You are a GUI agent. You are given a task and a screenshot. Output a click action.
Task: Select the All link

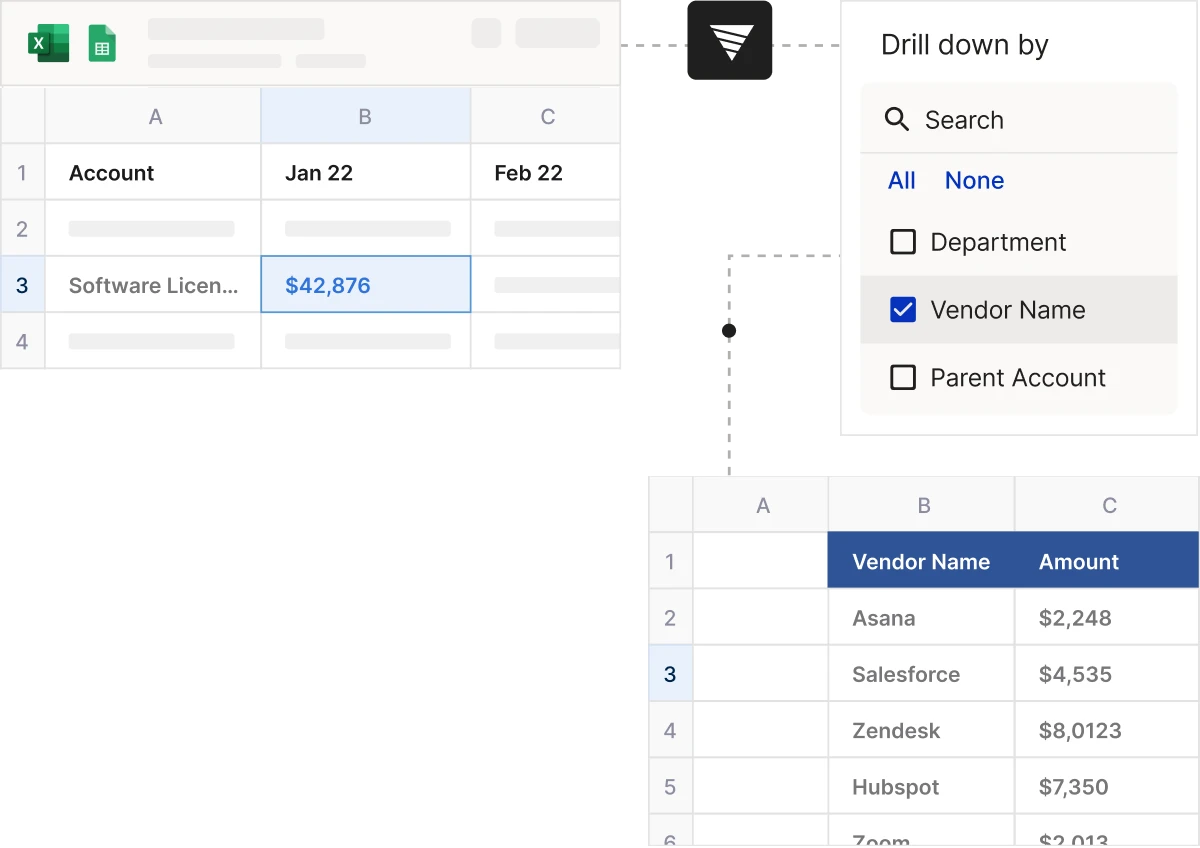click(901, 180)
